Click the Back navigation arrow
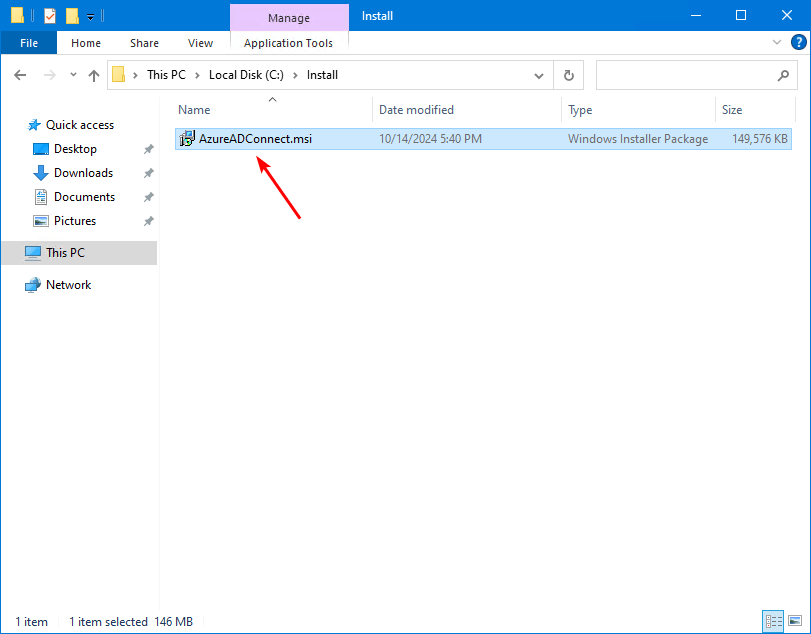The image size is (811, 634). tap(20, 75)
